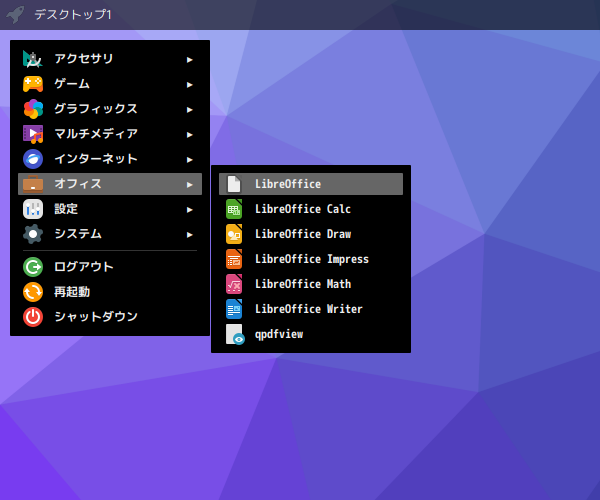Click the green ログアウト icon

point(33,267)
